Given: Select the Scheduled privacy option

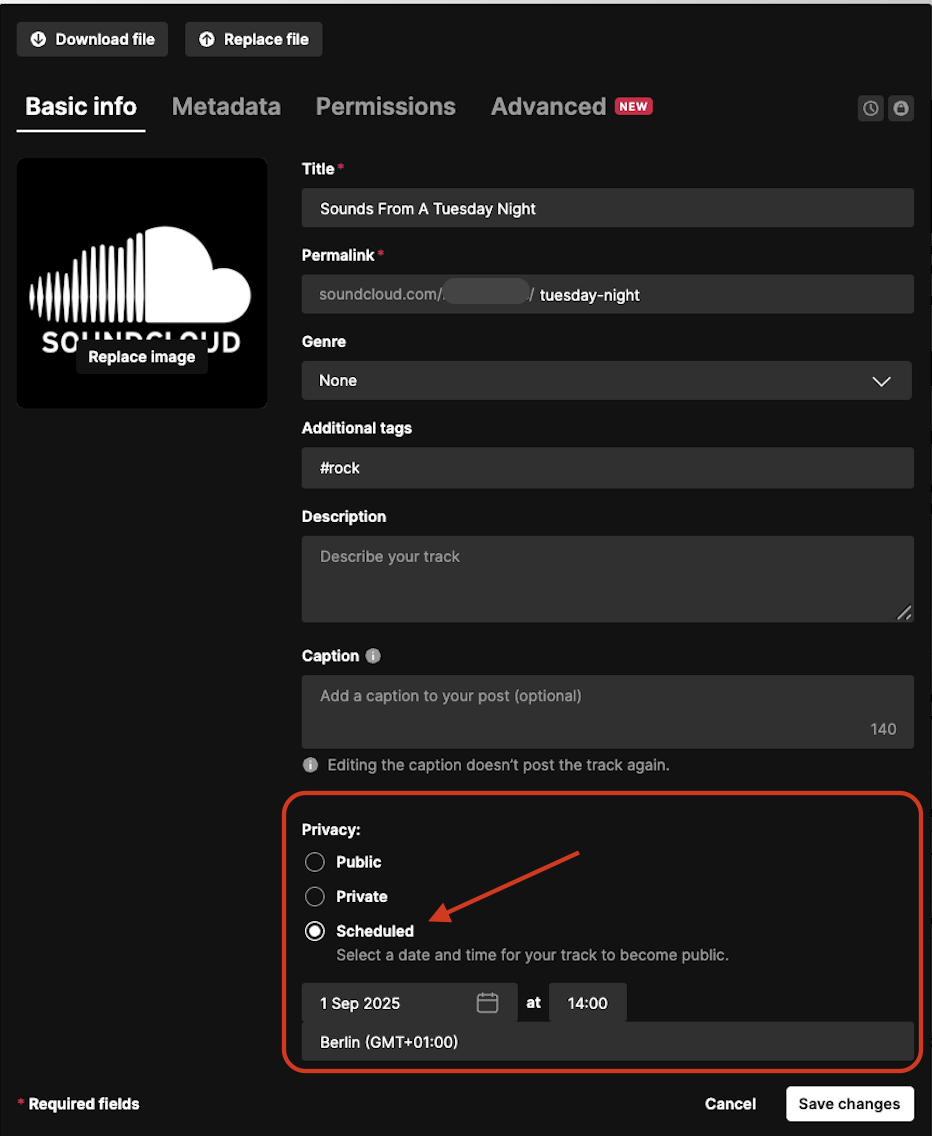Looking at the screenshot, I should coord(315,931).
